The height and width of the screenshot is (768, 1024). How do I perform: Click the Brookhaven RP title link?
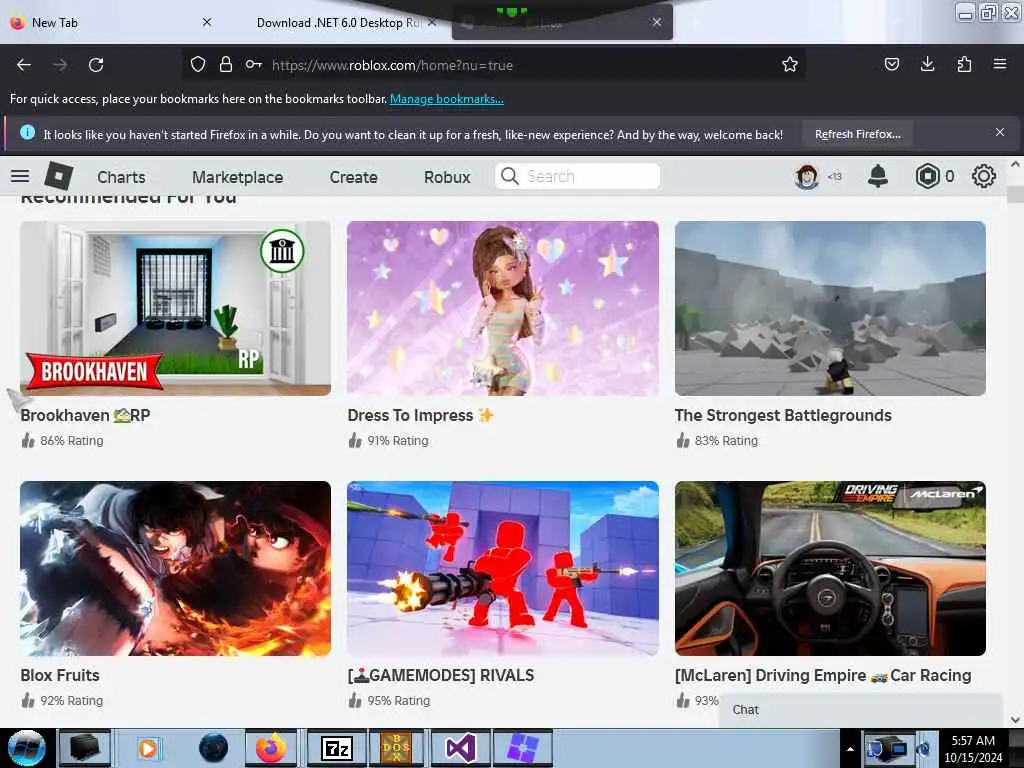pos(86,415)
